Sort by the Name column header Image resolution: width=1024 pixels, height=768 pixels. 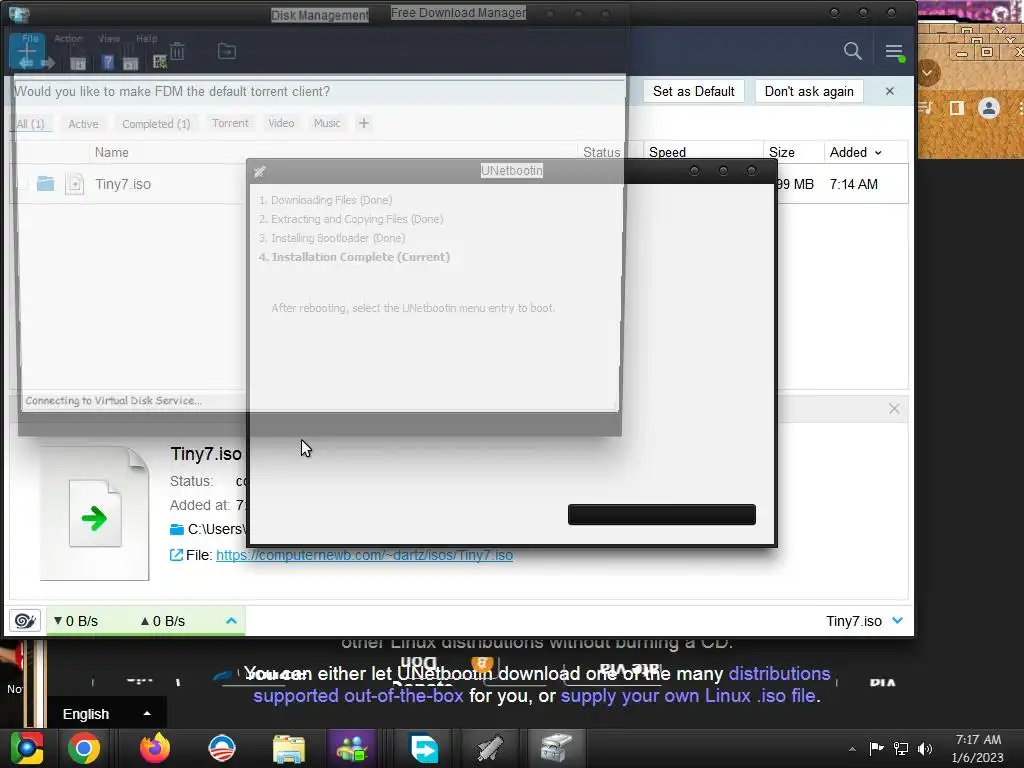pos(112,153)
